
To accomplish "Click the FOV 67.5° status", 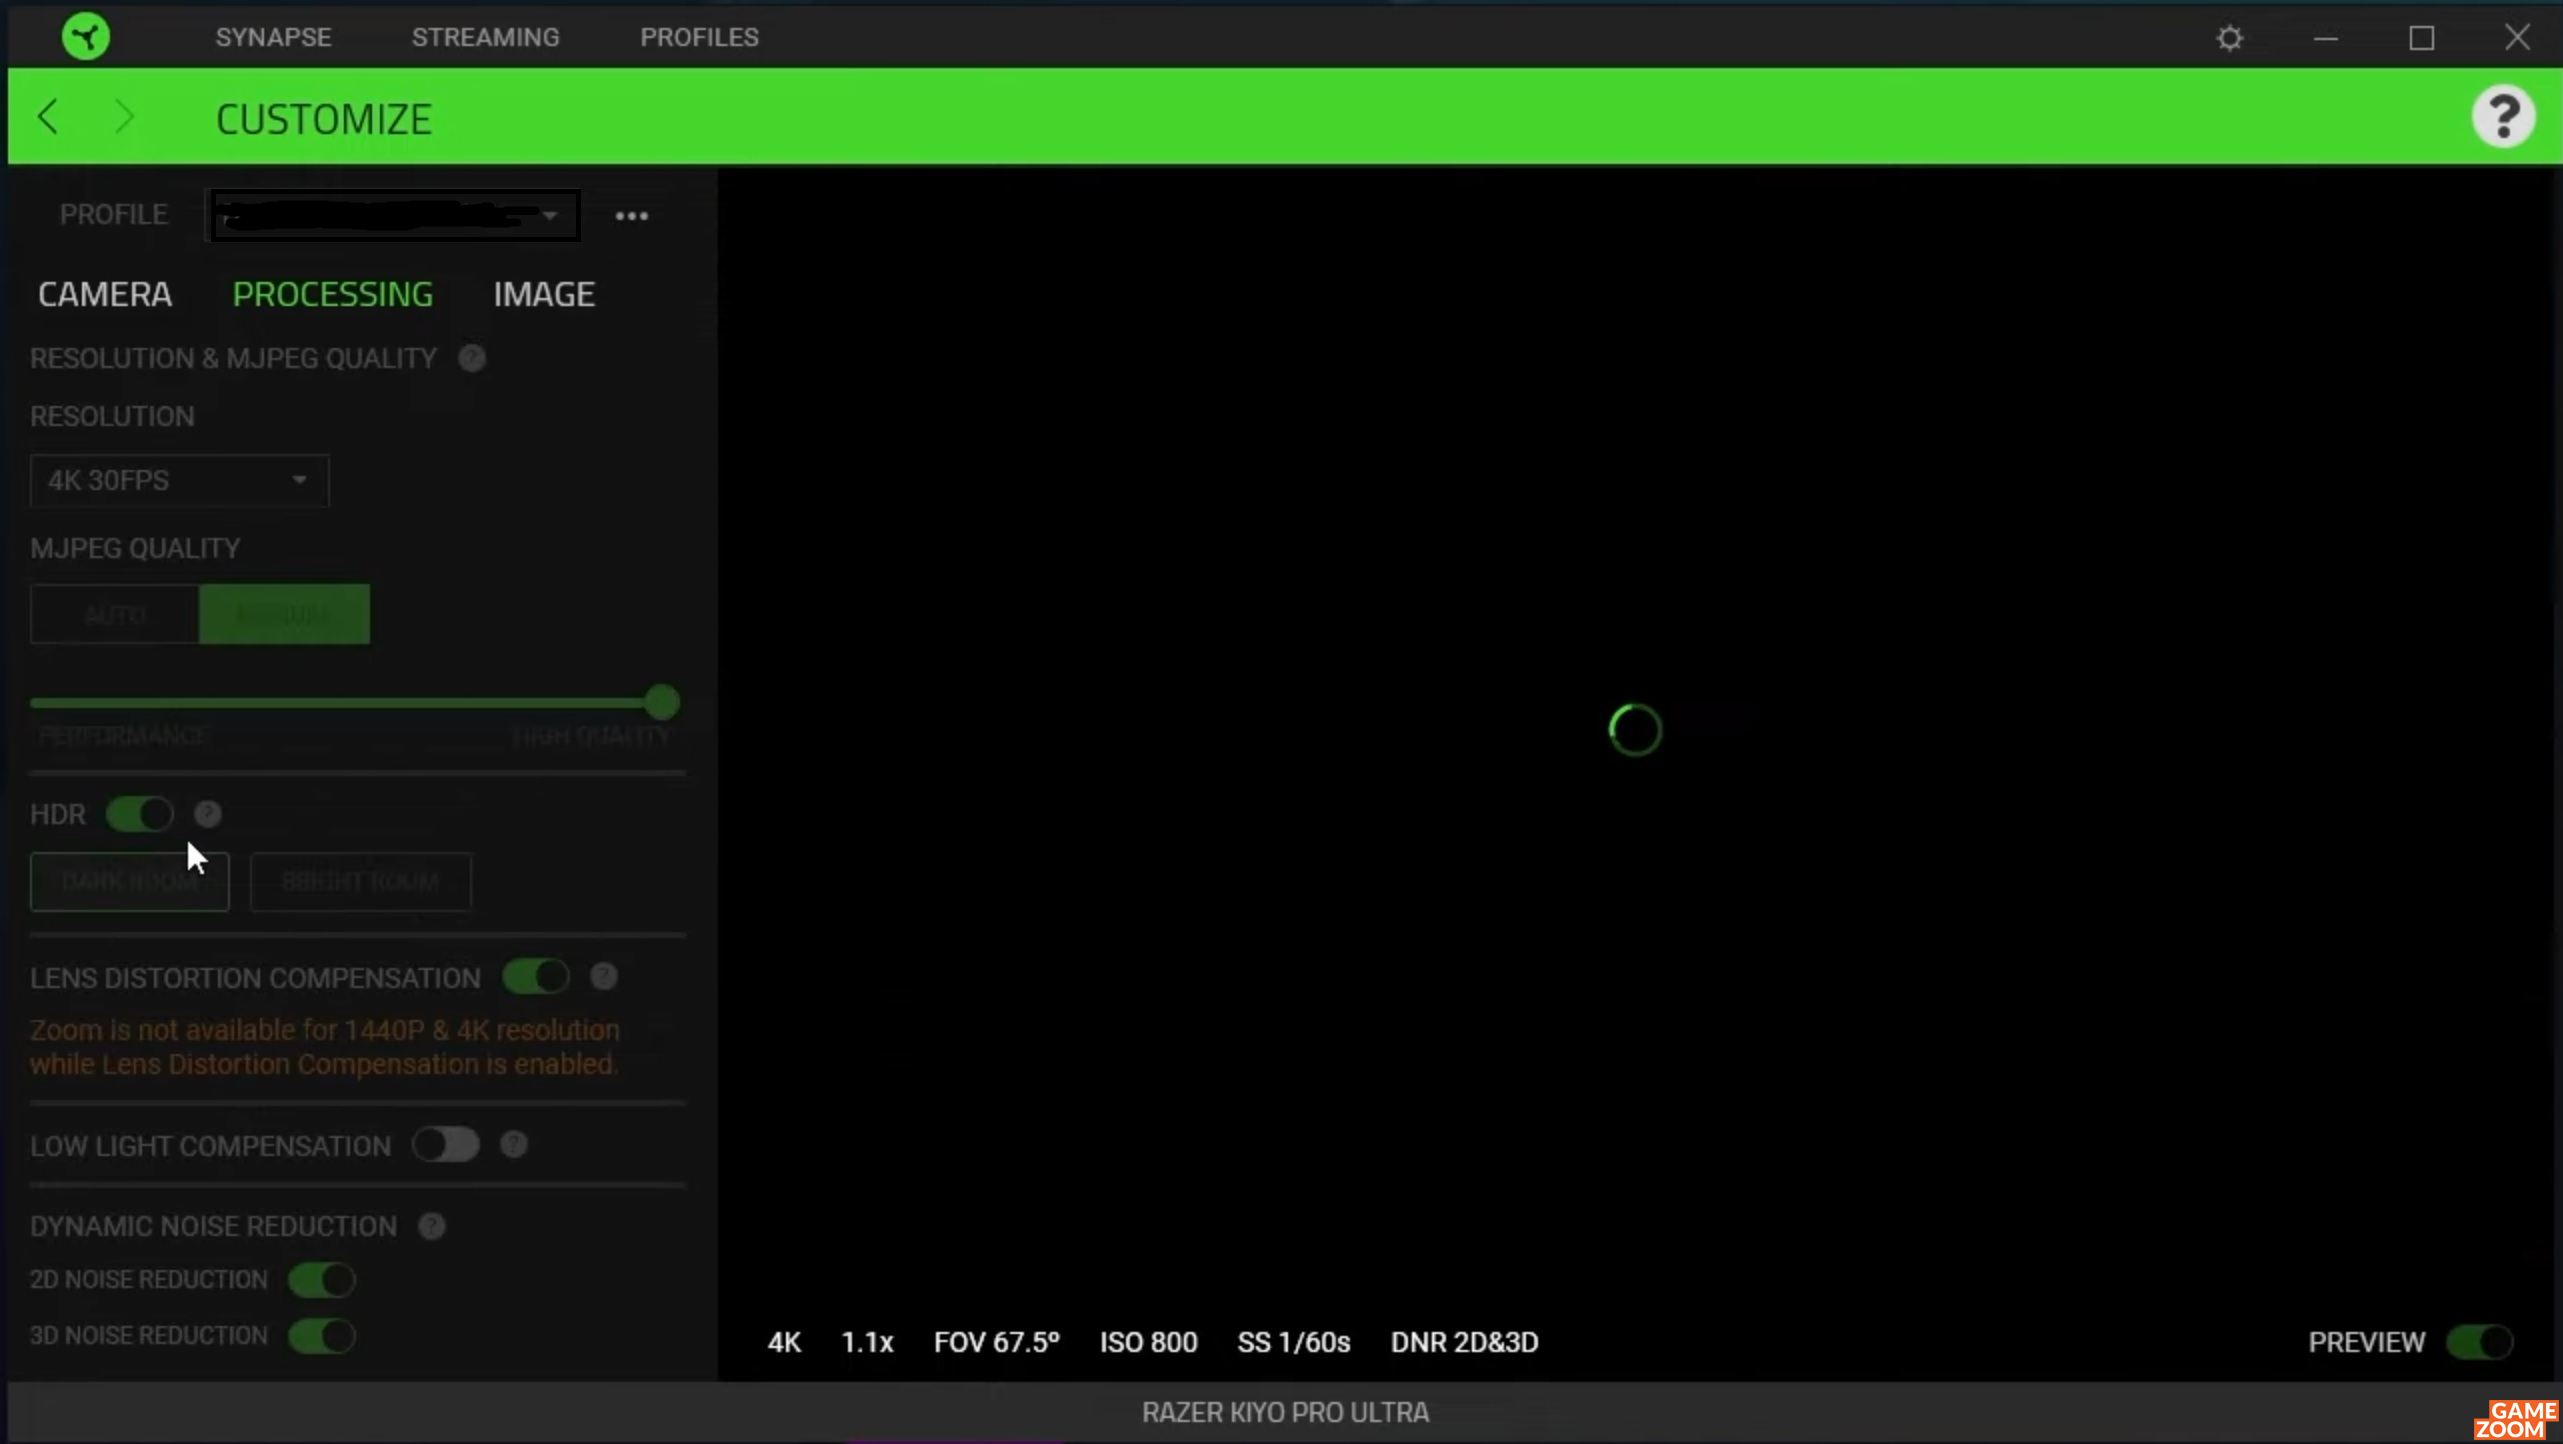I will (996, 1342).
